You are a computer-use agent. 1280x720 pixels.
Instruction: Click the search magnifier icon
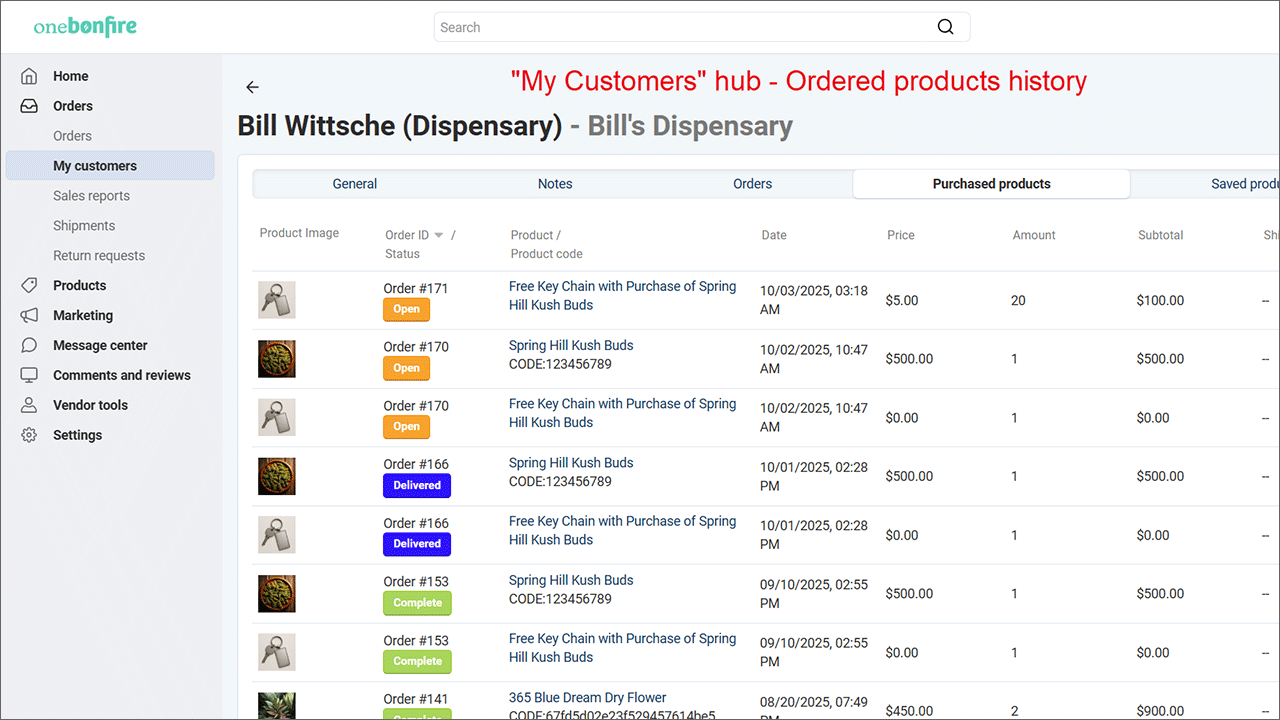(x=945, y=27)
